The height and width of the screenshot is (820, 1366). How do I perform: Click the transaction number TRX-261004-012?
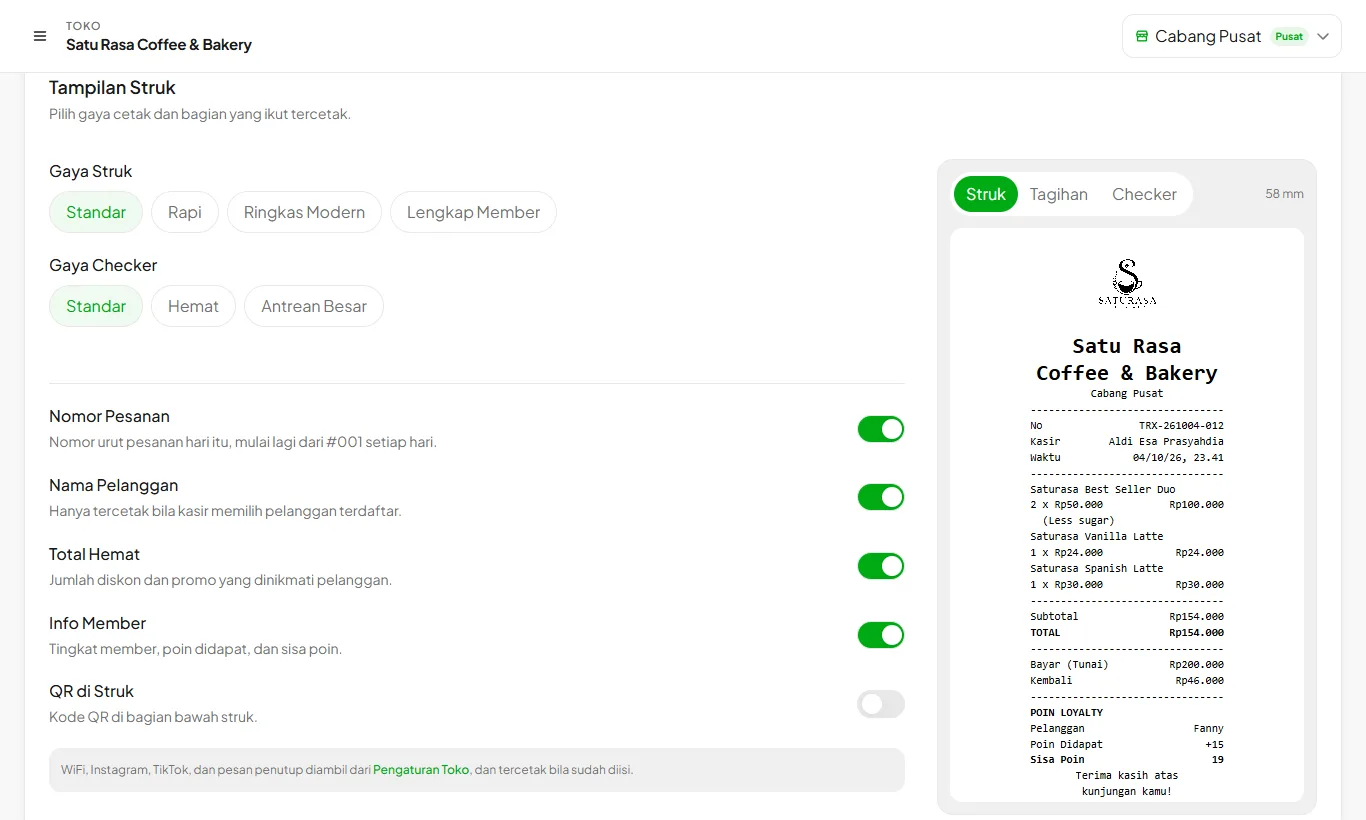pyautogui.click(x=1181, y=426)
